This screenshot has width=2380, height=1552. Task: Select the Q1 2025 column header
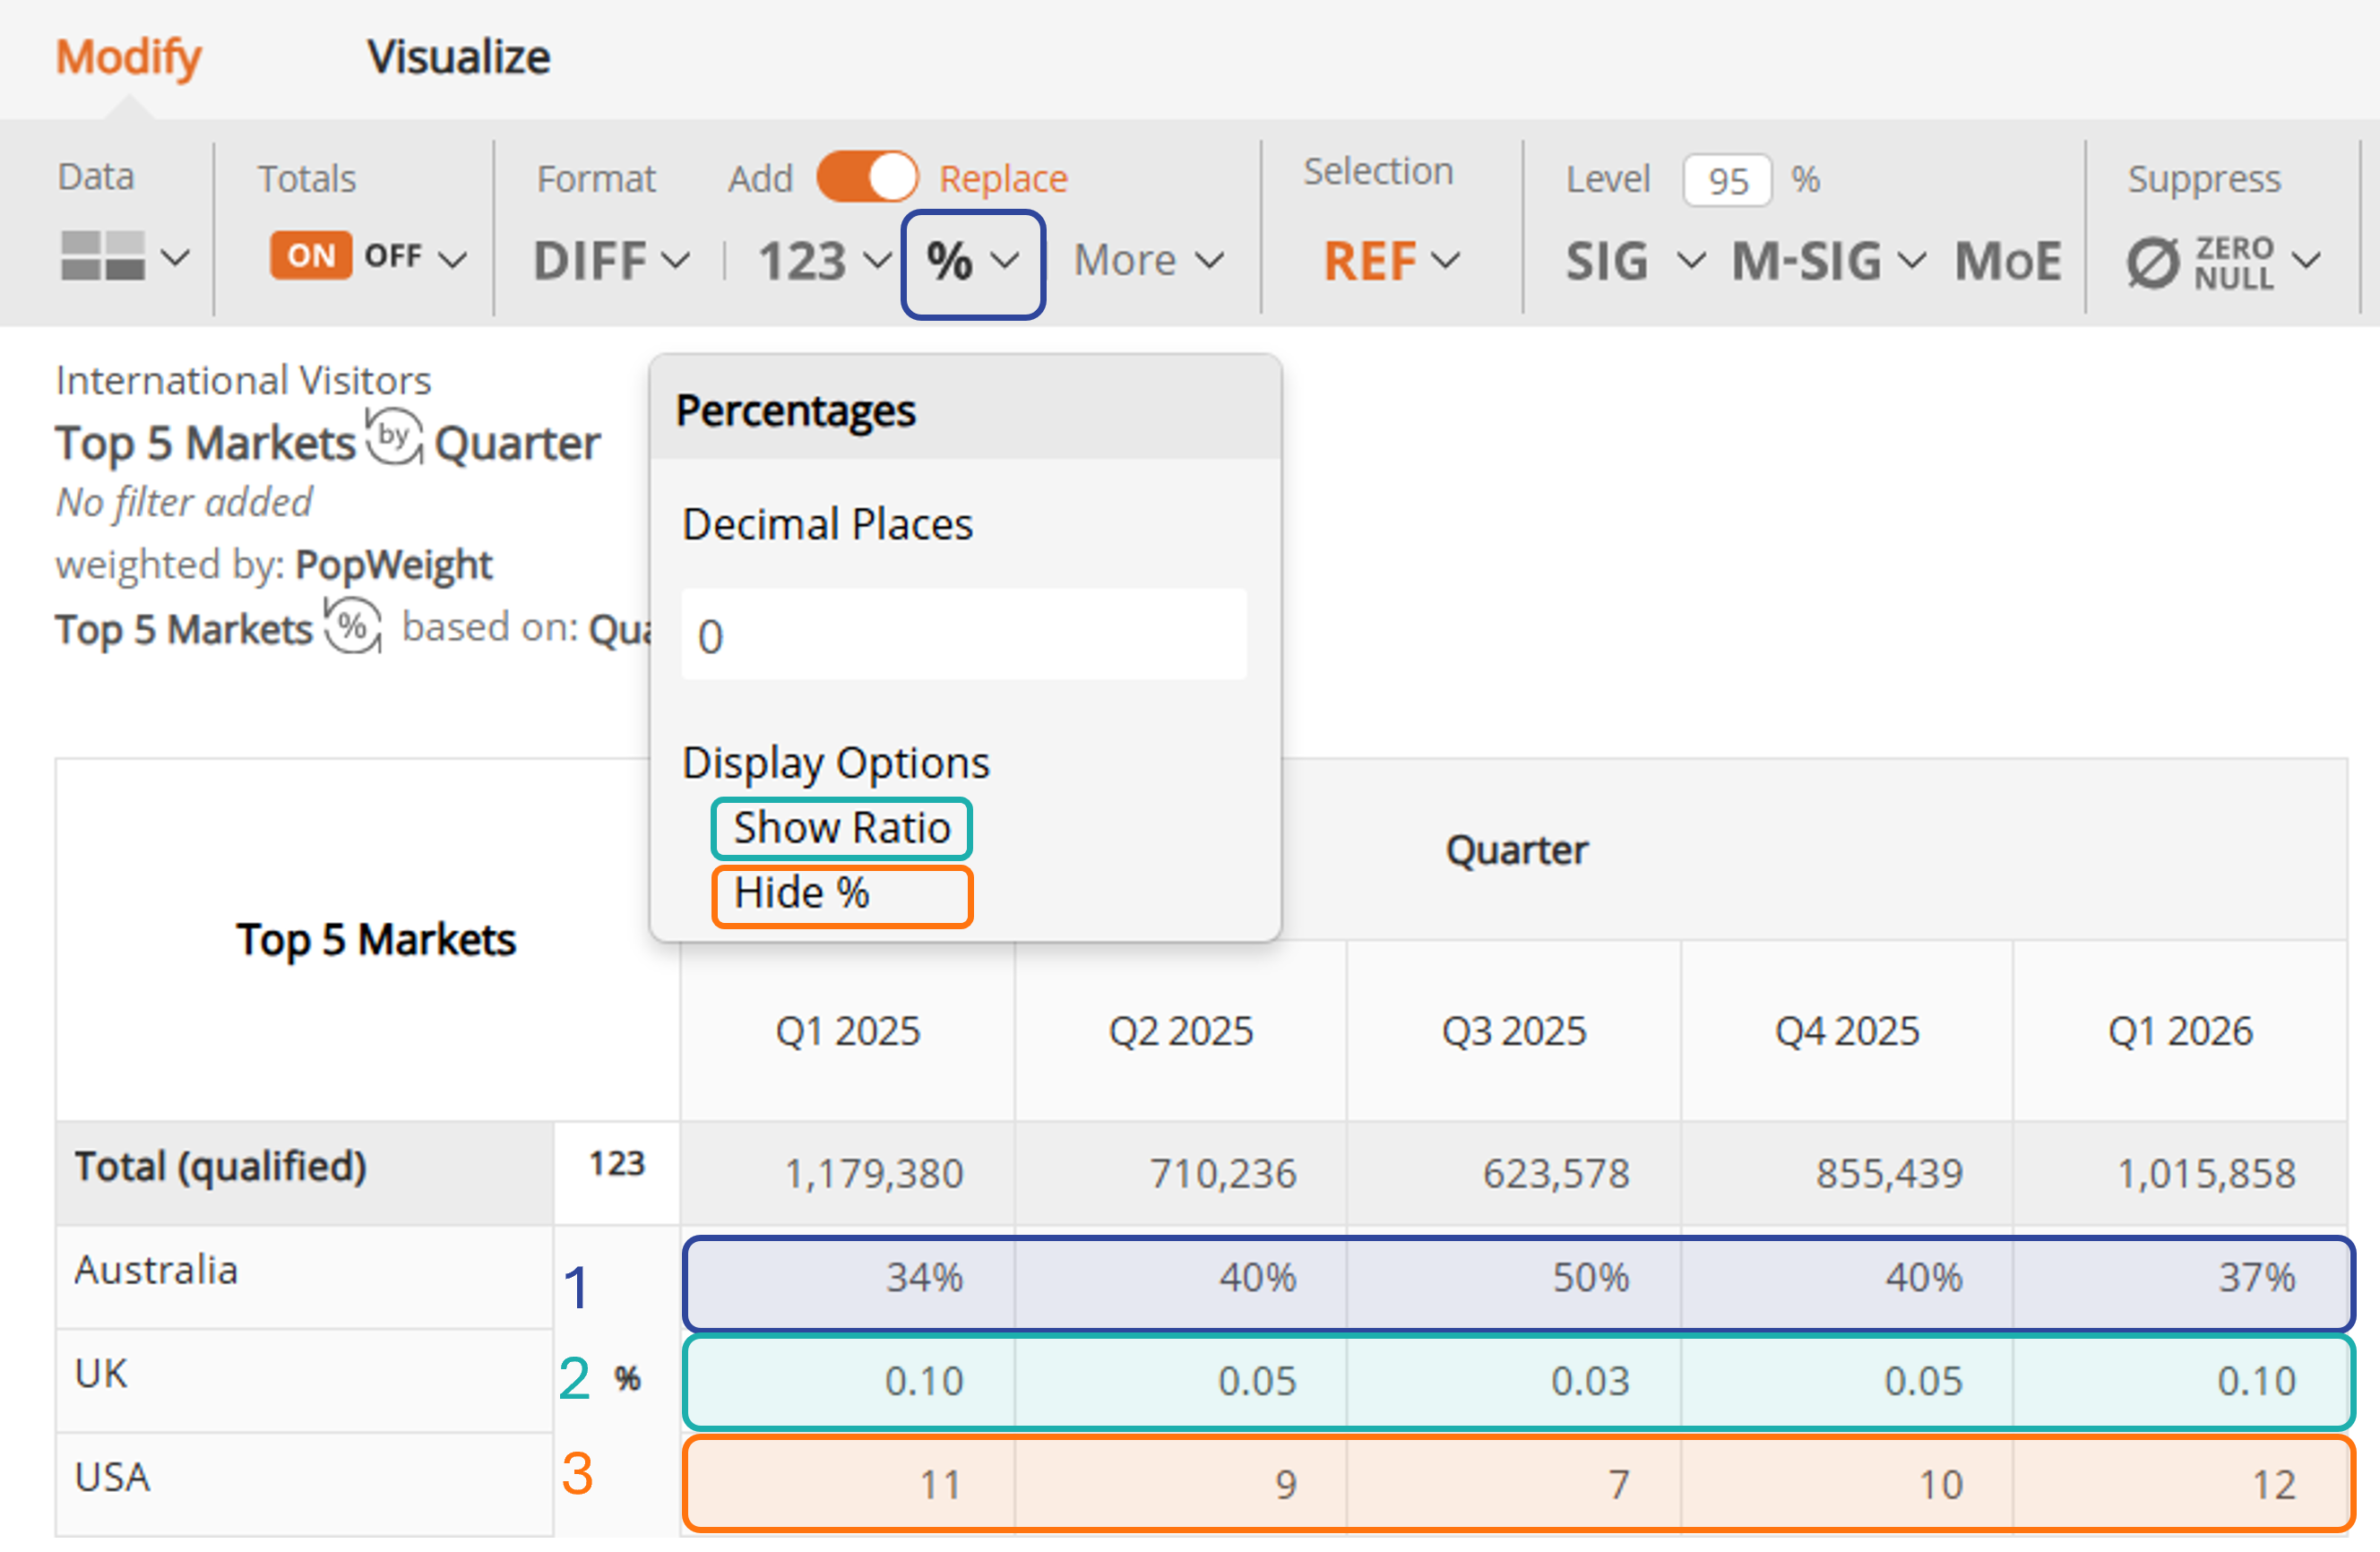click(x=847, y=1031)
